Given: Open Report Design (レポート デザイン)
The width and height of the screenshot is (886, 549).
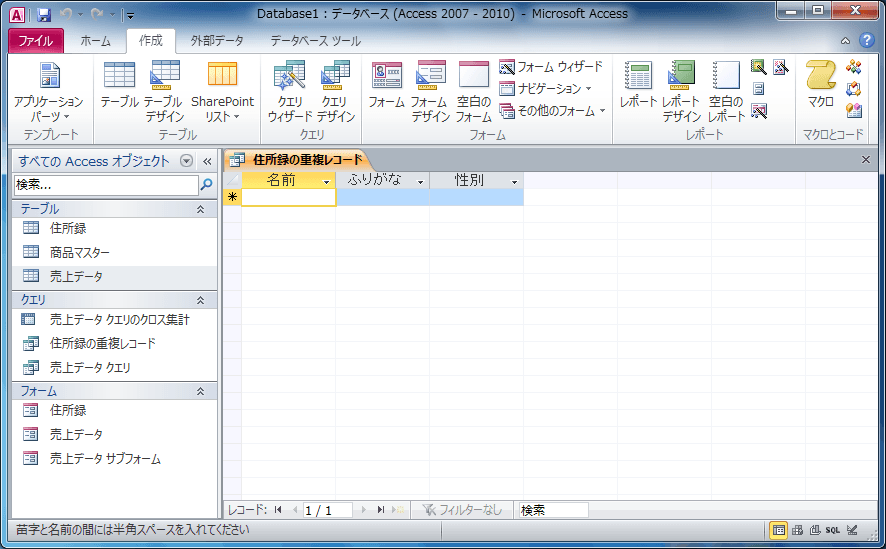Looking at the screenshot, I should [x=681, y=92].
